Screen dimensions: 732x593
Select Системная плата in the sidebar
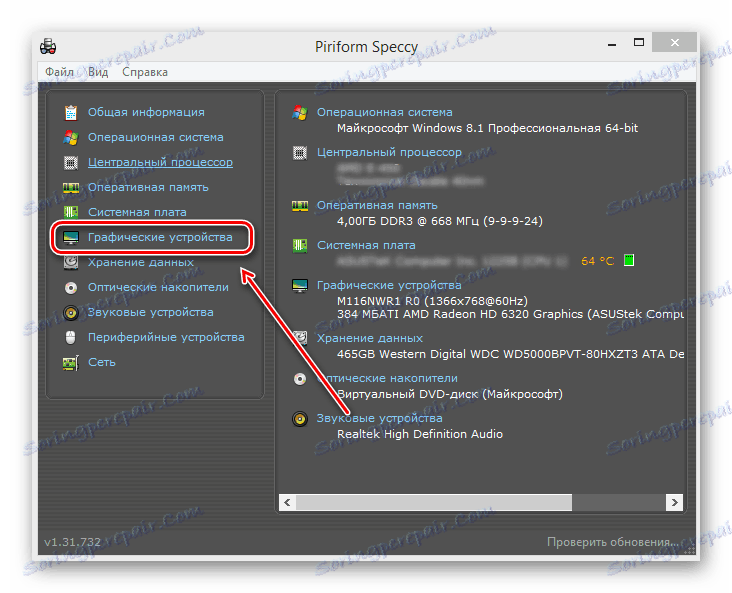pos(137,212)
